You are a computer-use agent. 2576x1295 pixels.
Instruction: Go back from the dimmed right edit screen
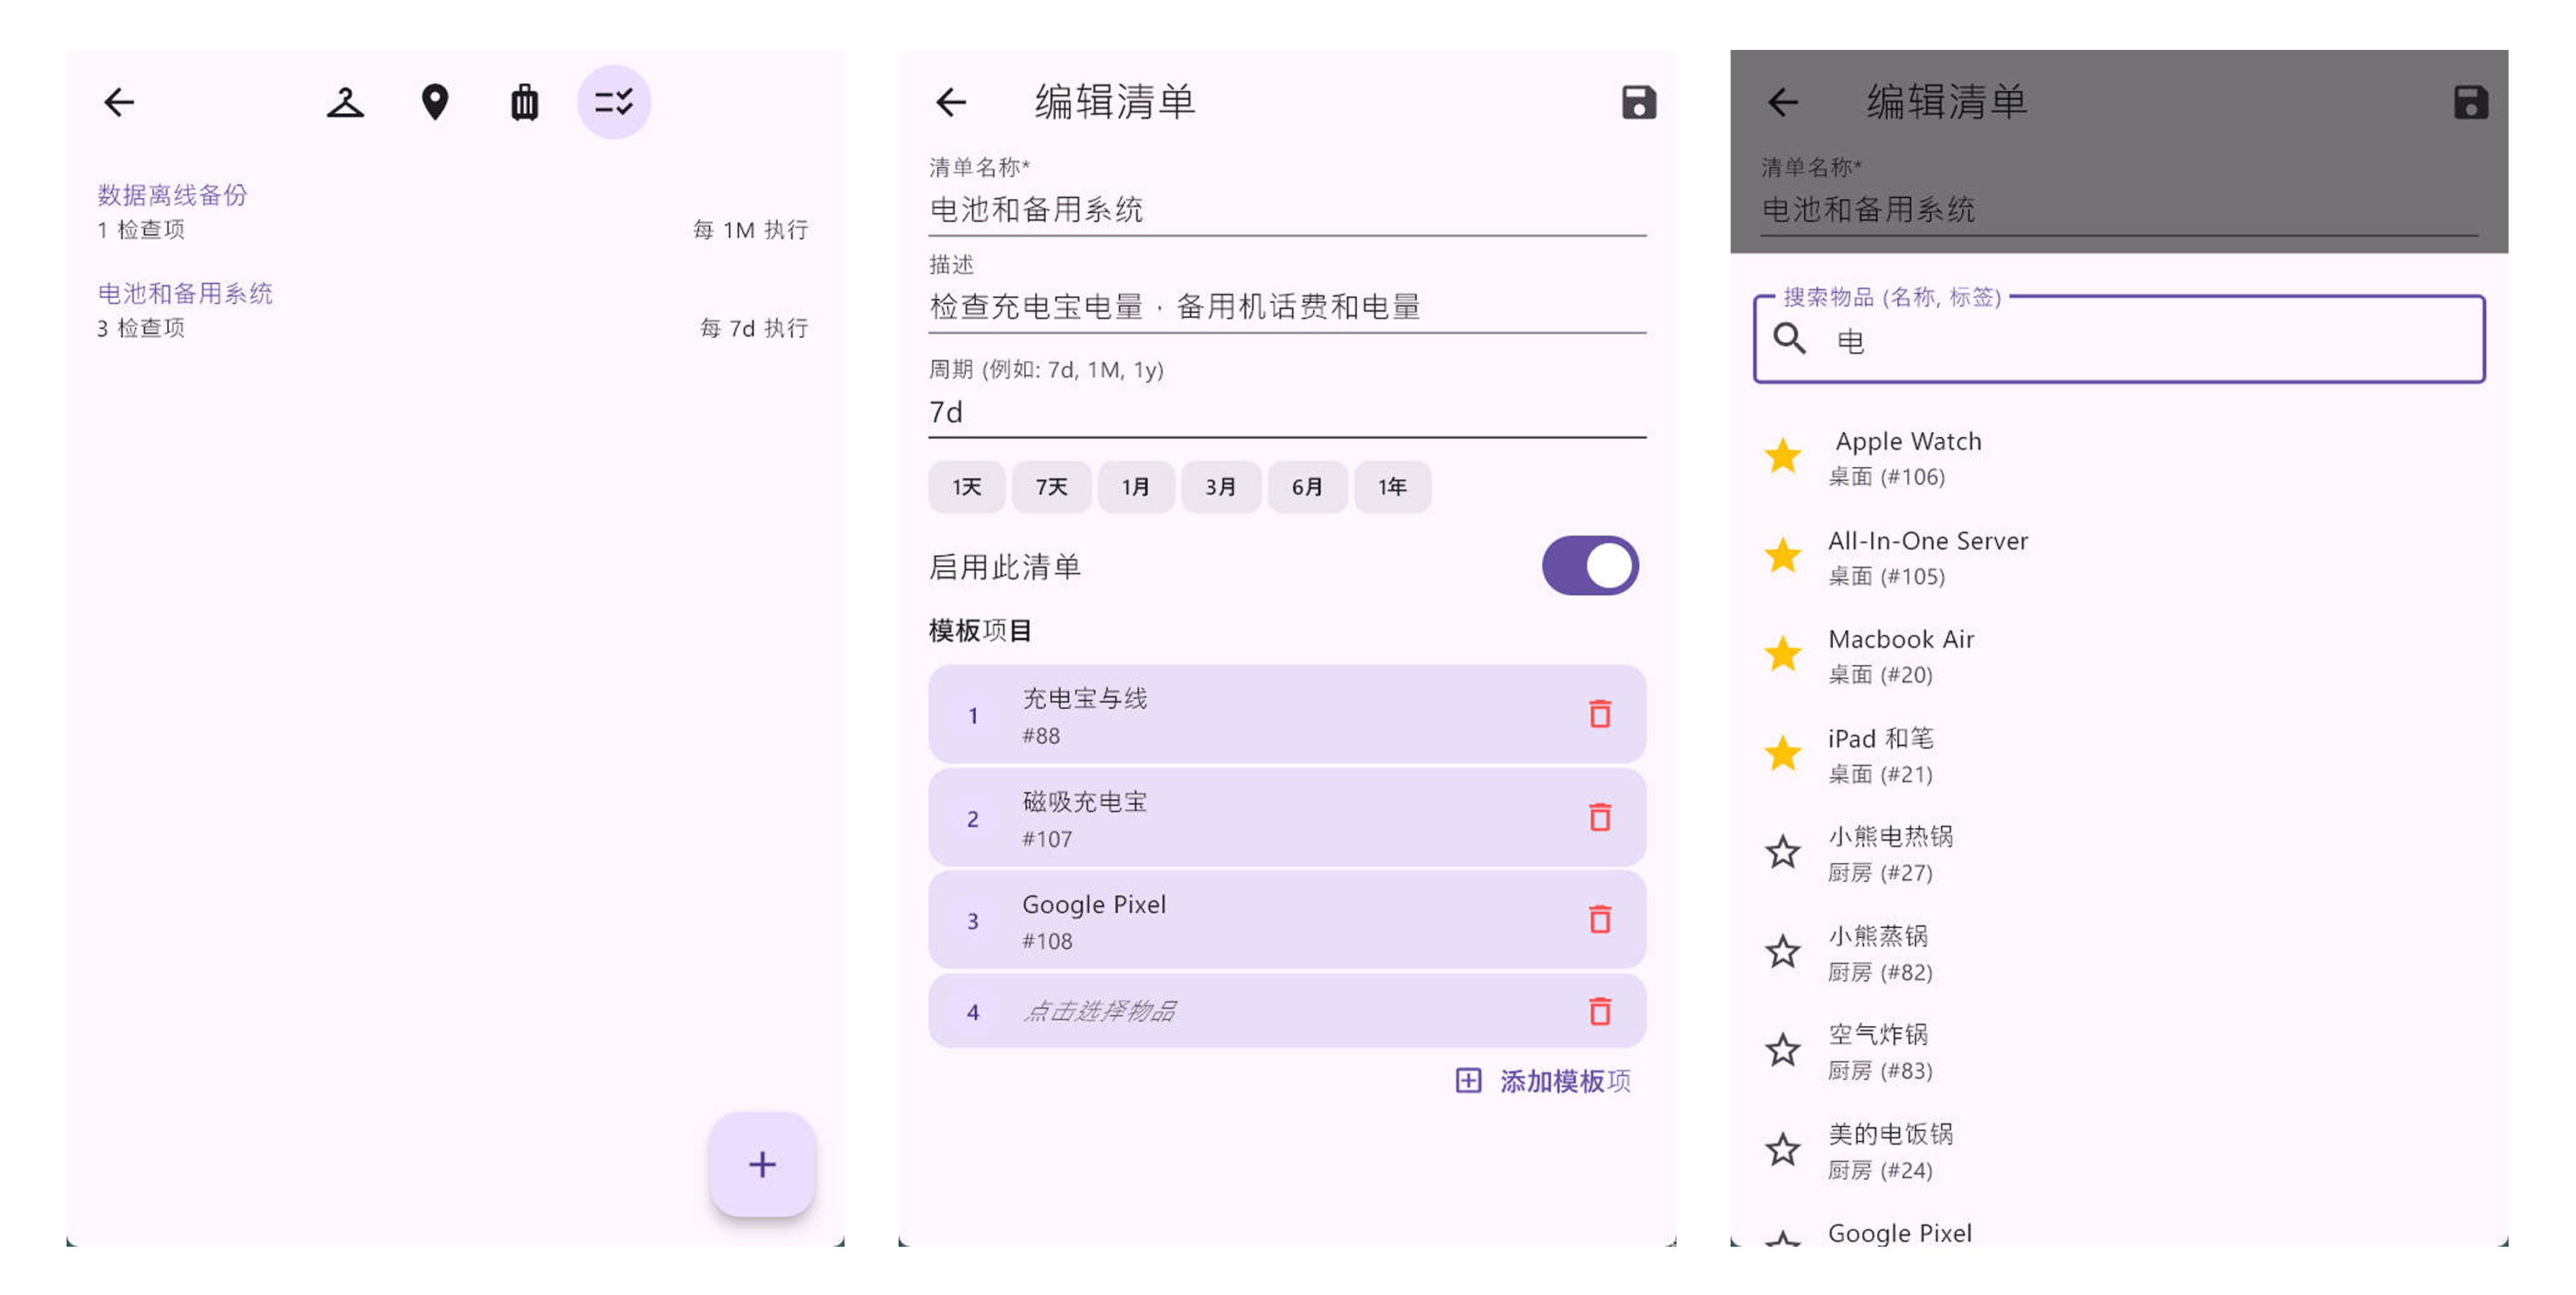coord(1783,102)
